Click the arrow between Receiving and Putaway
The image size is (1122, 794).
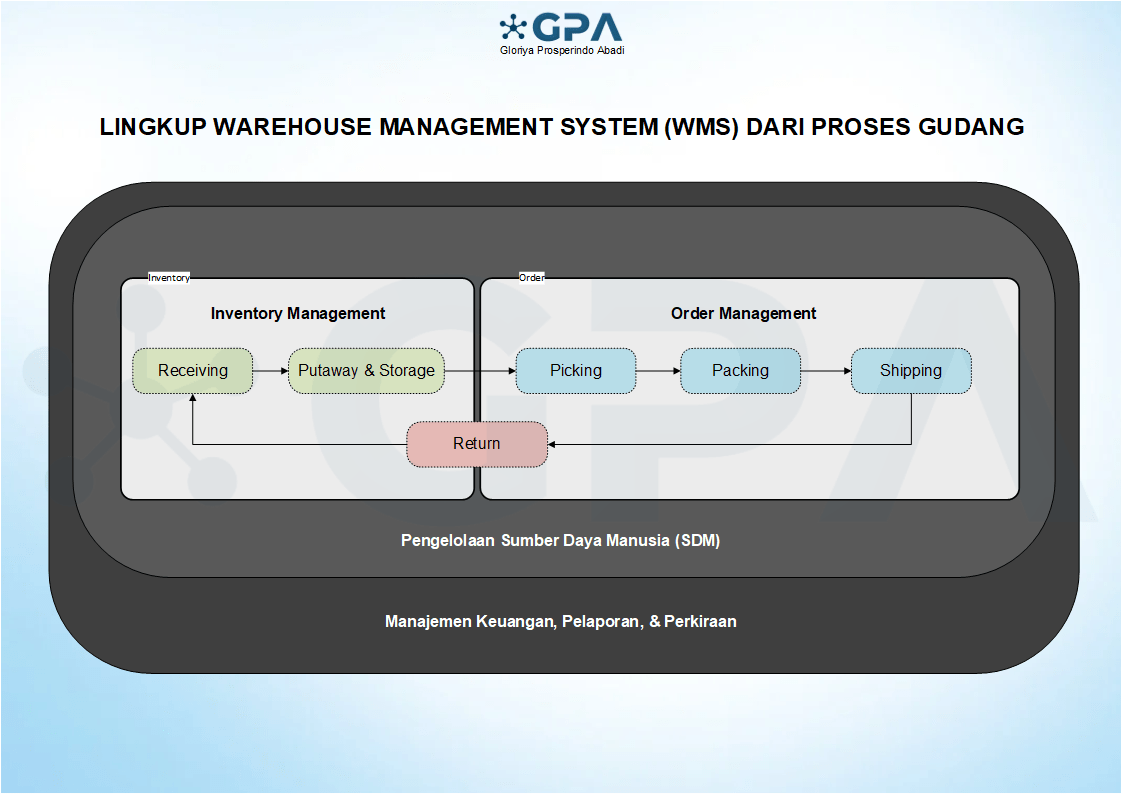[270, 370]
